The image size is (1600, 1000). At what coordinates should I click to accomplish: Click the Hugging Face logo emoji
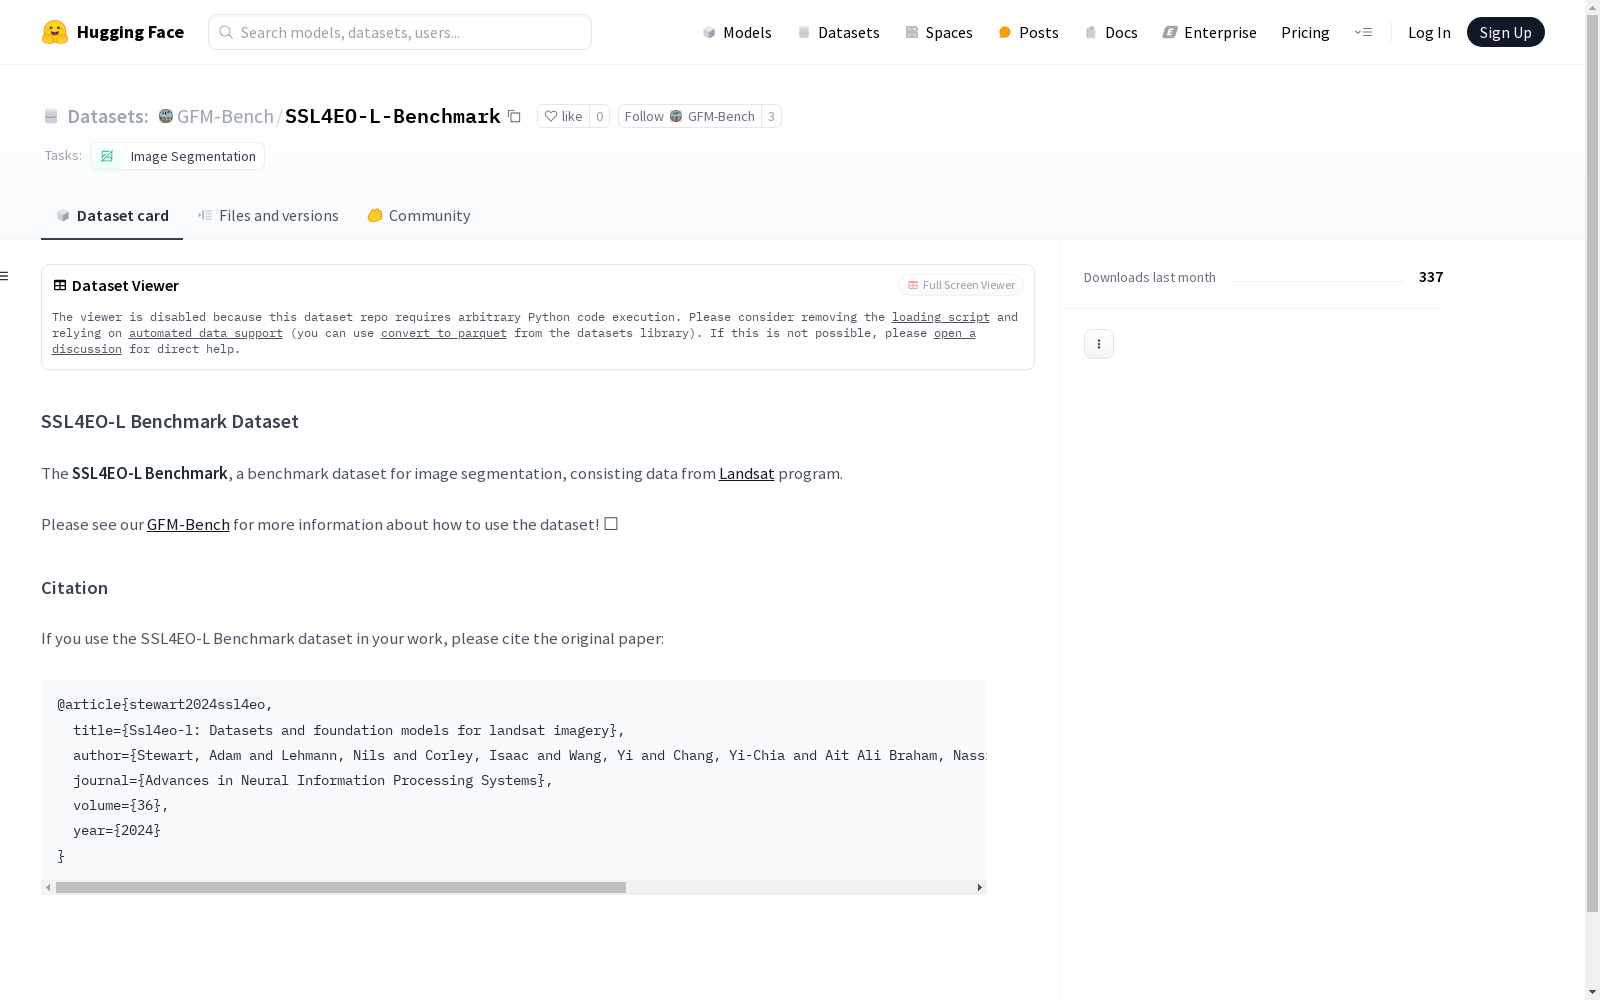coord(55,32)
